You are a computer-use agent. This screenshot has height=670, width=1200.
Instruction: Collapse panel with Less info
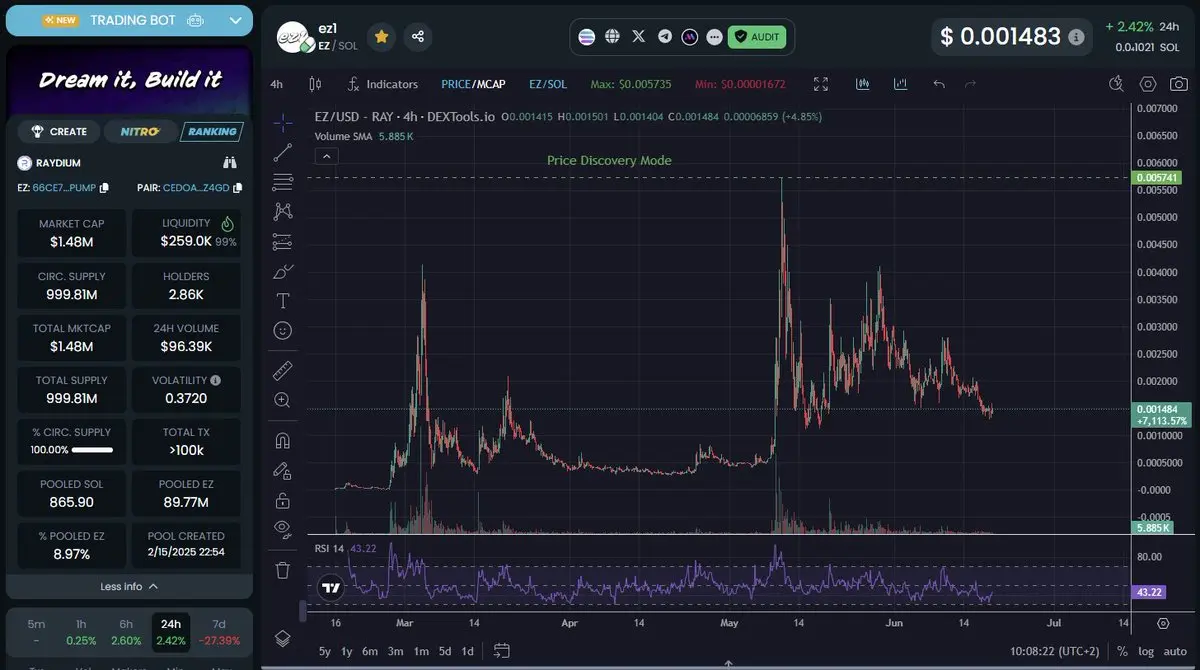pos(129,586)
